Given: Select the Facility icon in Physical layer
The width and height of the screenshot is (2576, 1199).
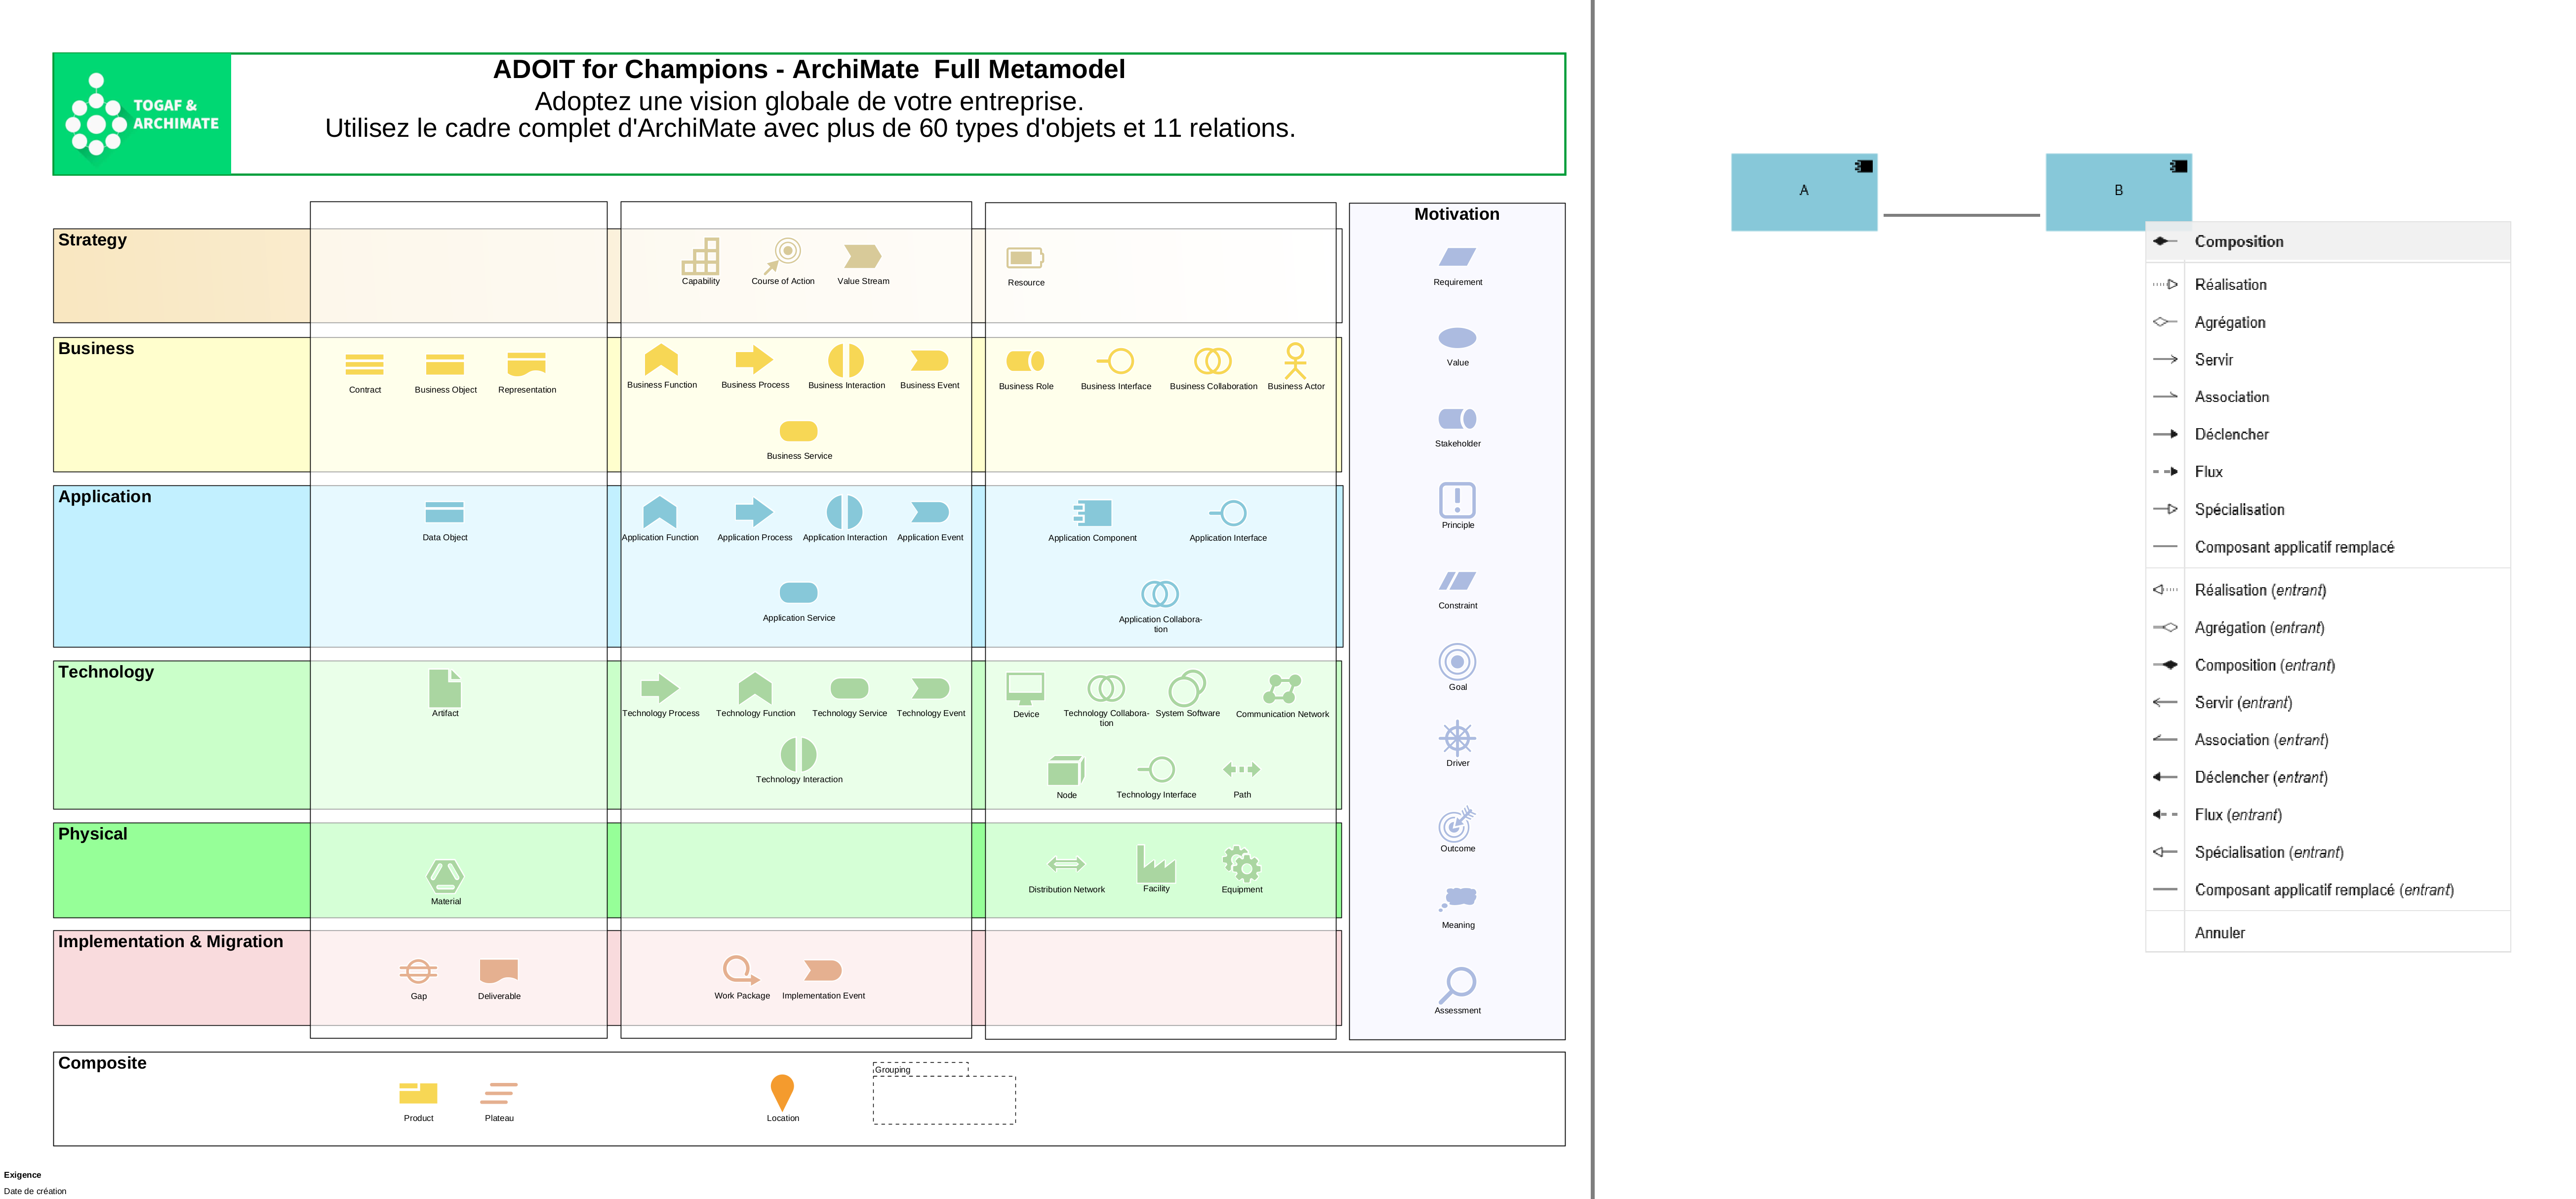Looking at the screenshot, I should (x=1156, y=863).
